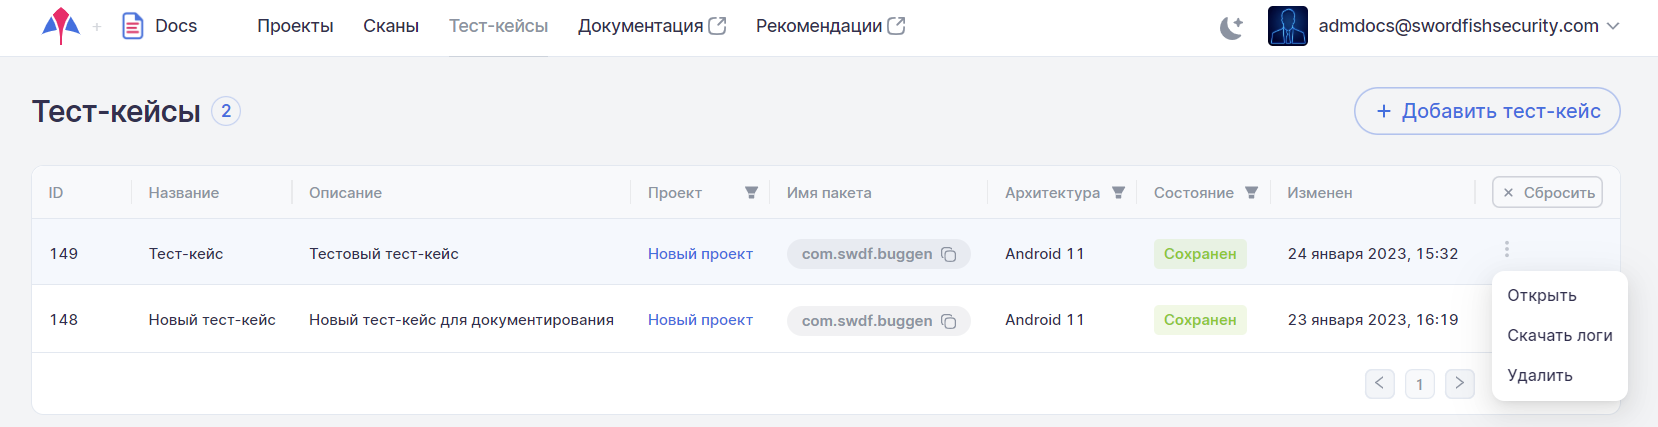The image size is (1658, 427).
Task: Open filter for Состояние column
Action: (1251, 193)
